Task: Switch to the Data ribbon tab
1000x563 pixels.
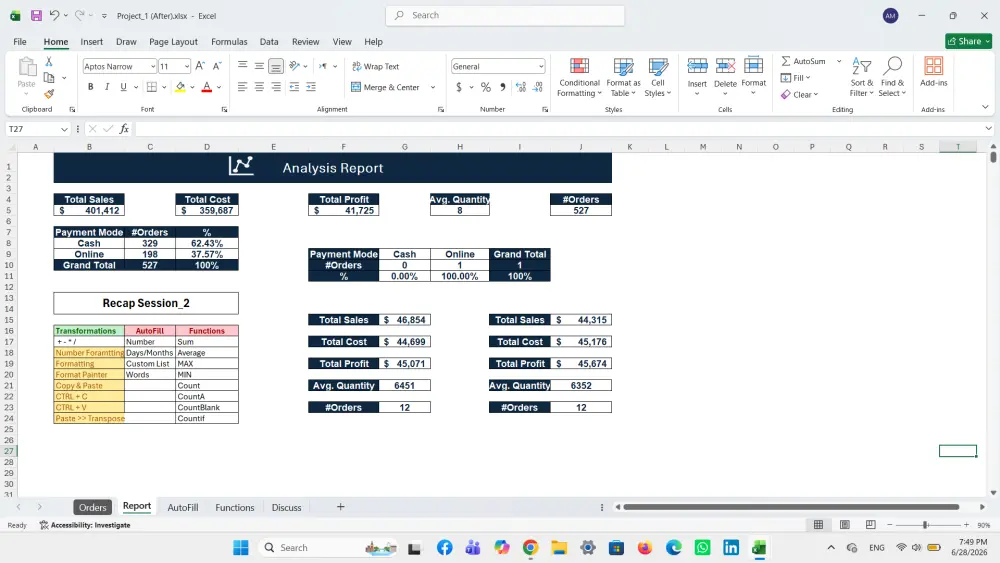Action: click(268, 41)
